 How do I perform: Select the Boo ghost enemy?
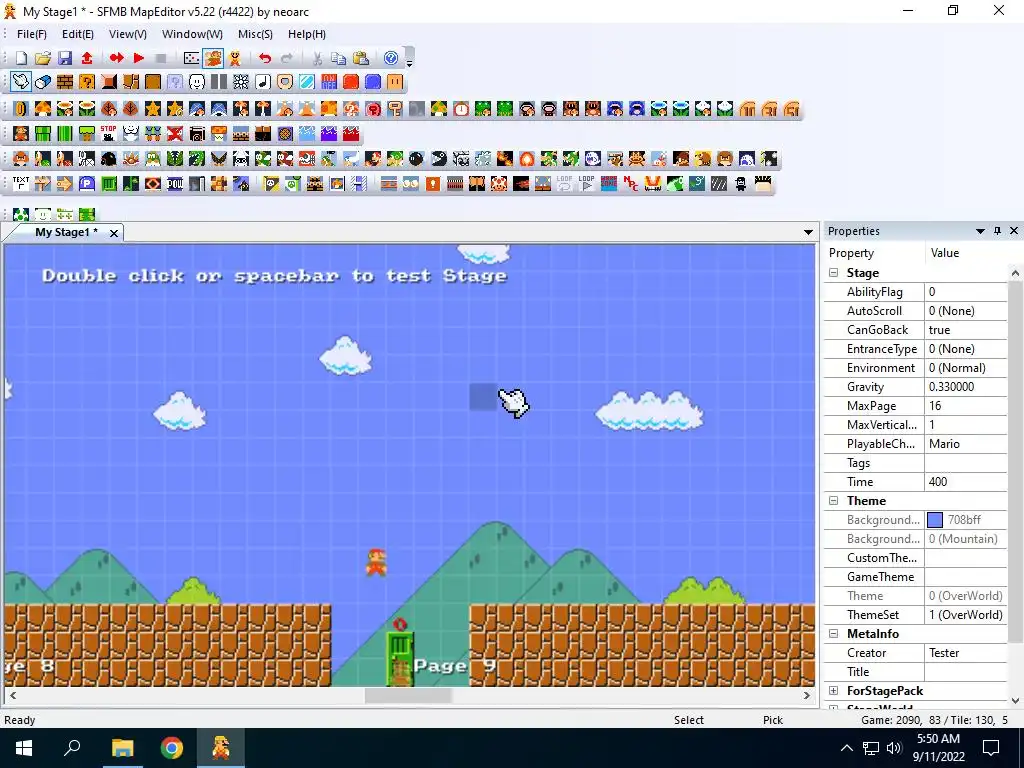pos(592,159)
